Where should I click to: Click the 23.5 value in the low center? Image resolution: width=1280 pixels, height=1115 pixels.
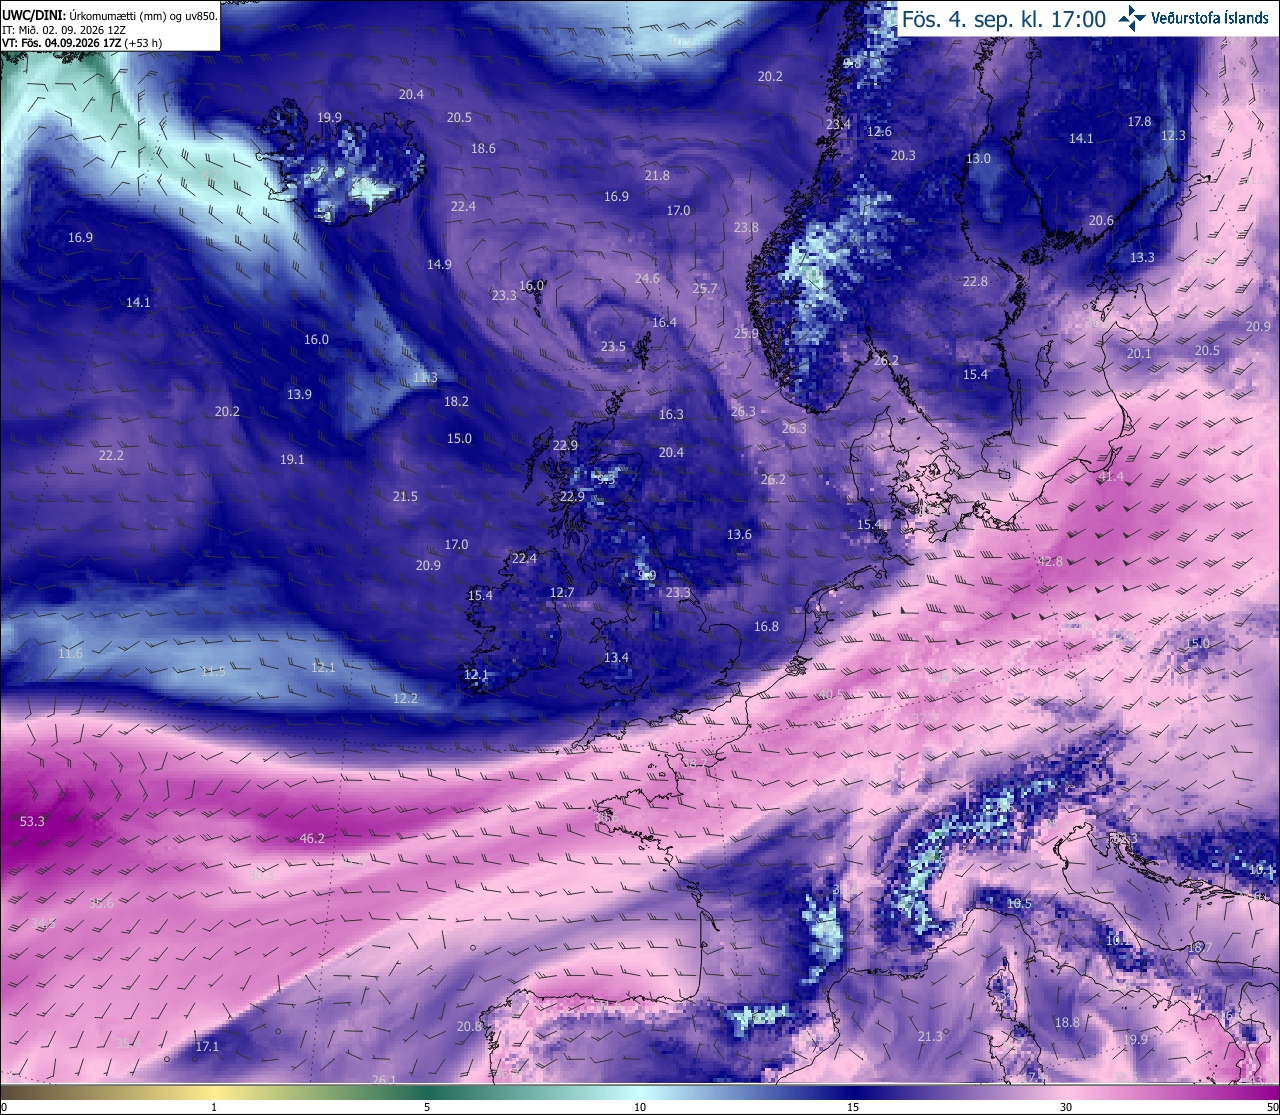pyautogui.click(x=613, y=347)
